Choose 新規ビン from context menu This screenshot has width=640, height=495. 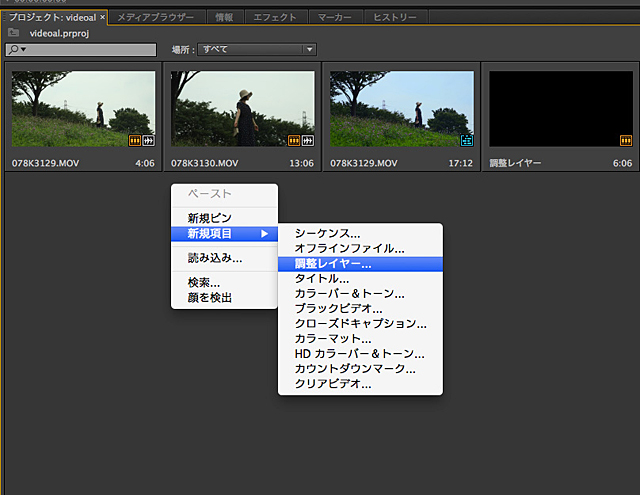[224, 218]
